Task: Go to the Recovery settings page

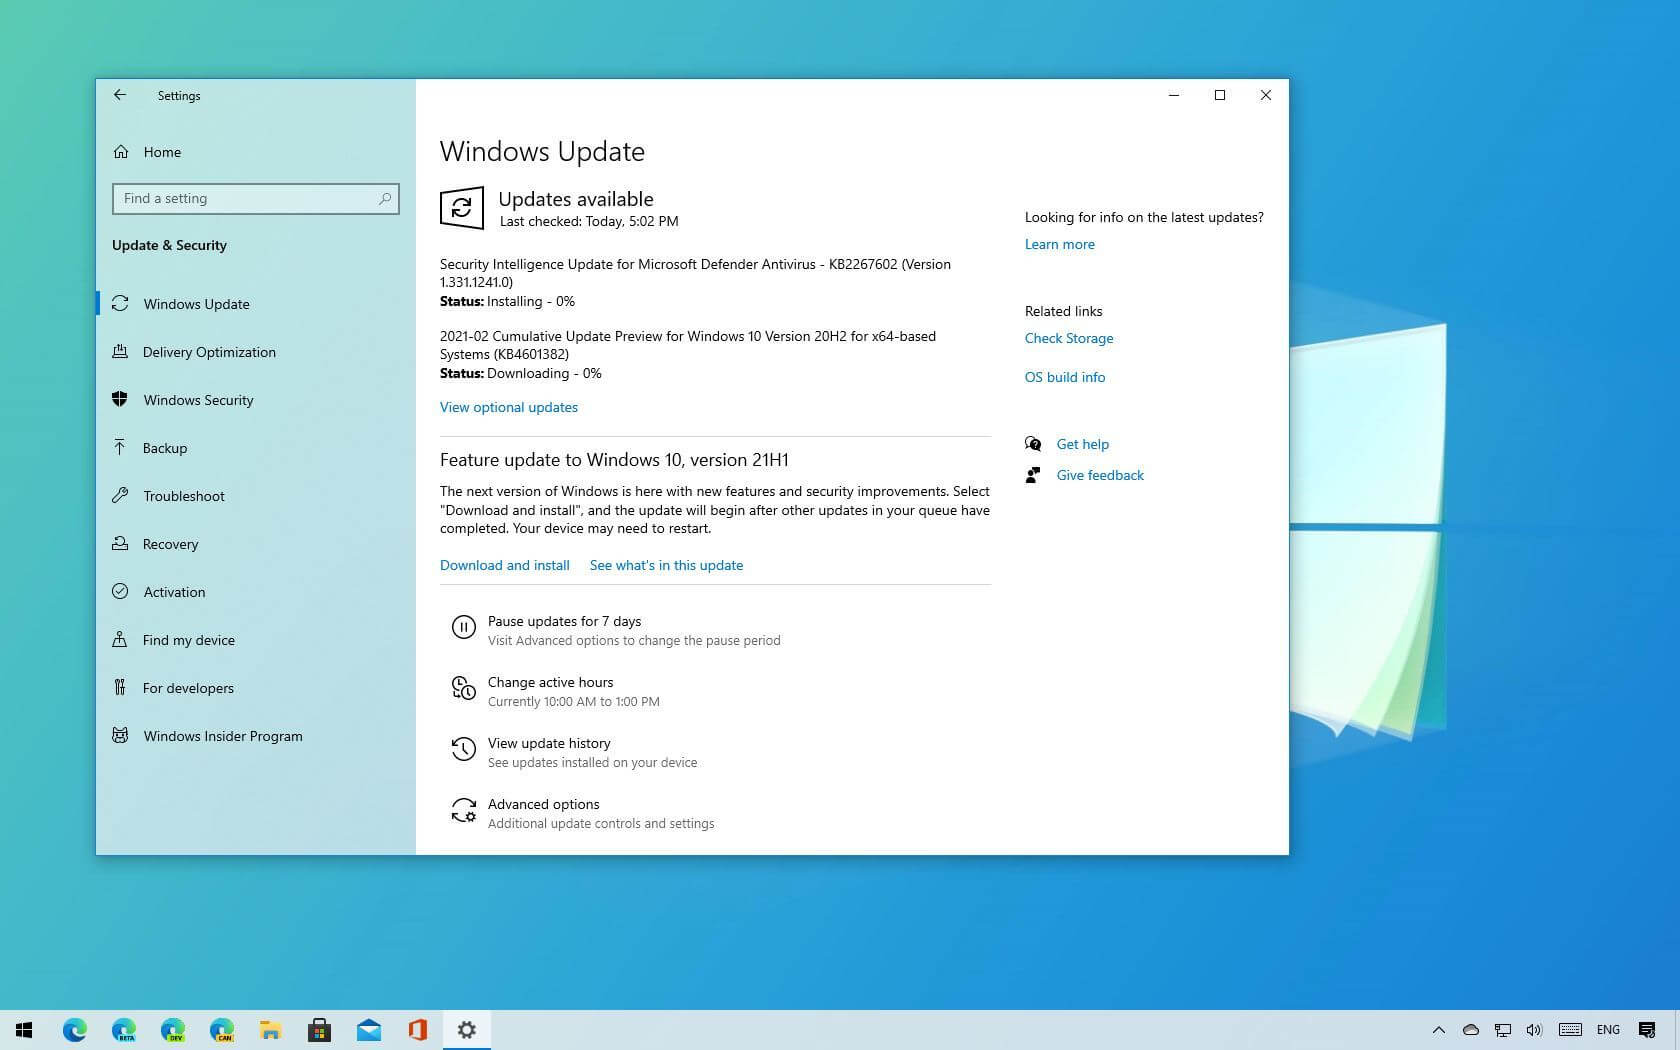Action: 170,544
